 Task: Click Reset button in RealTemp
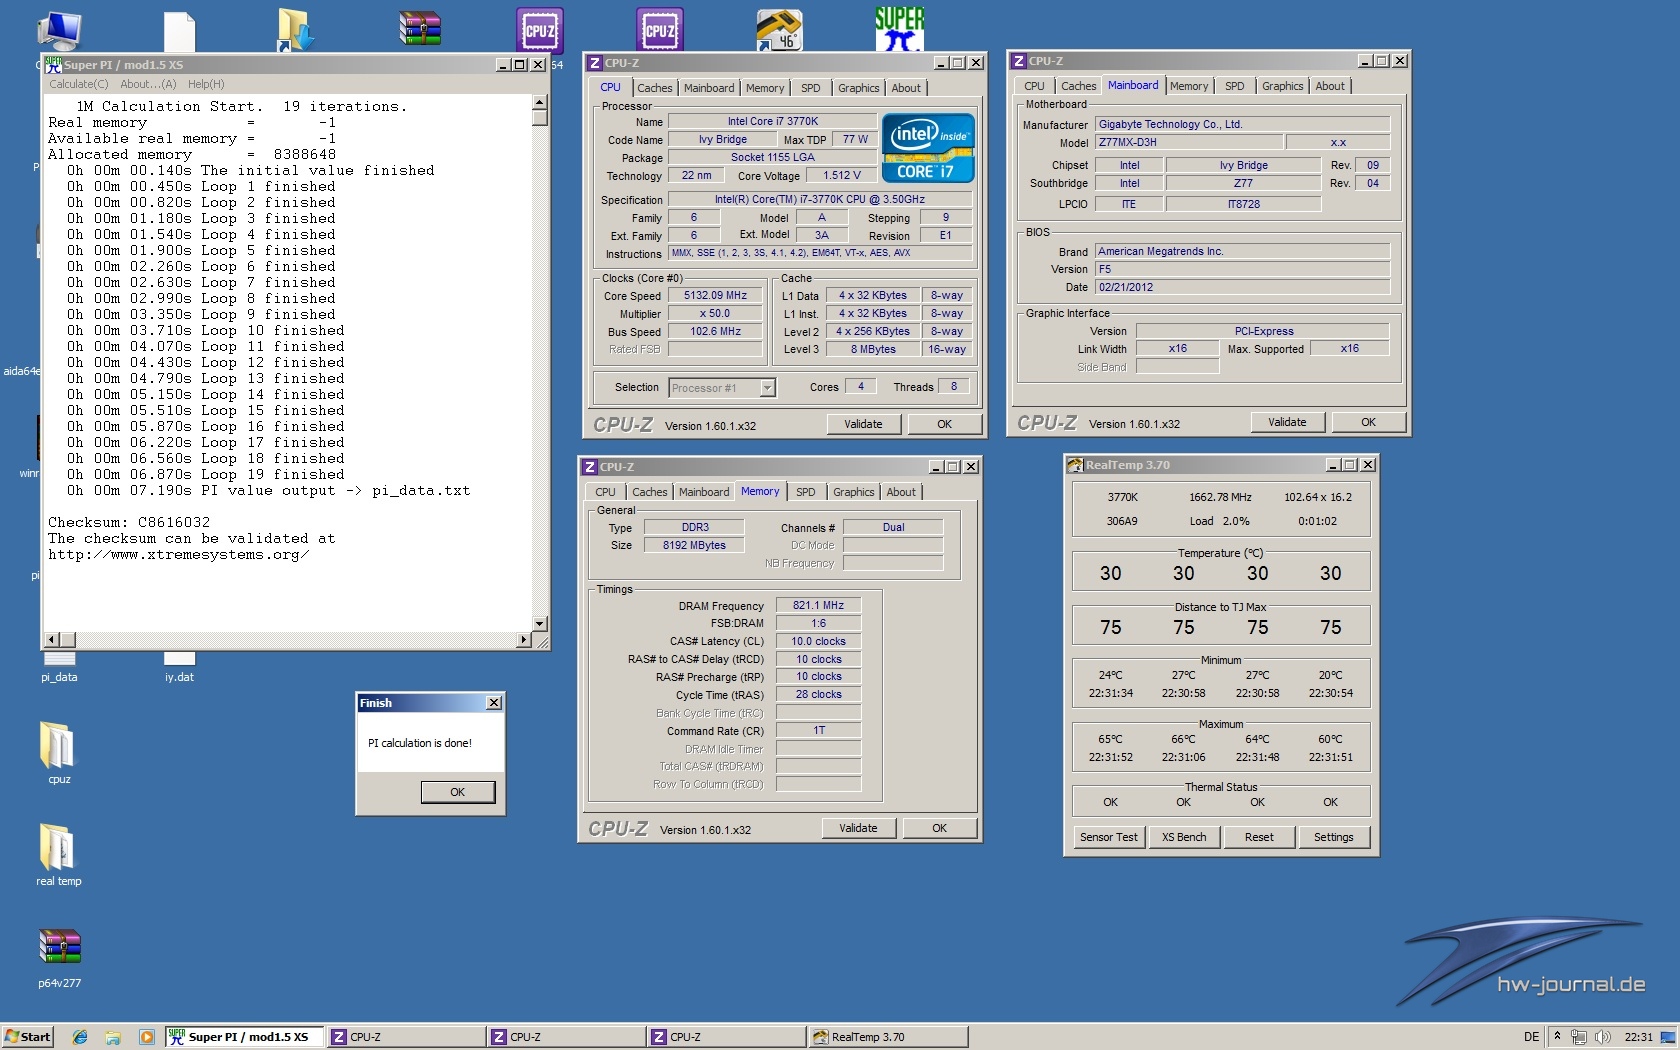(1259, 837)
